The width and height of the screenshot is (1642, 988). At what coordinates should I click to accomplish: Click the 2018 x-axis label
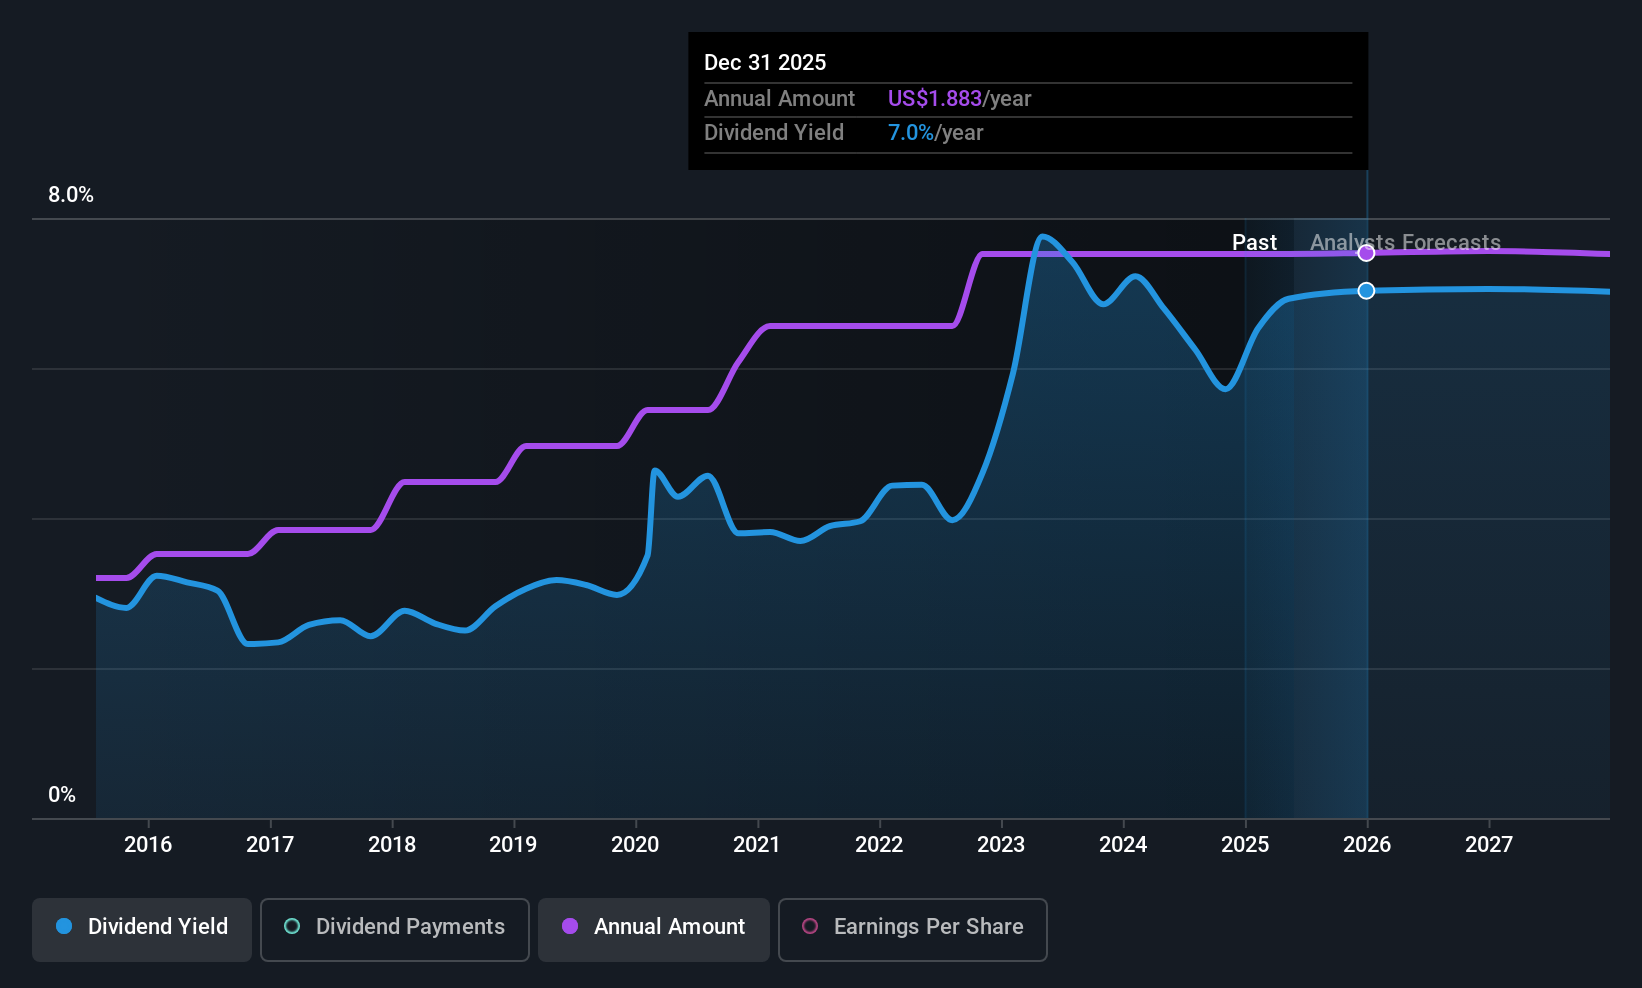[x=392, y=845]
